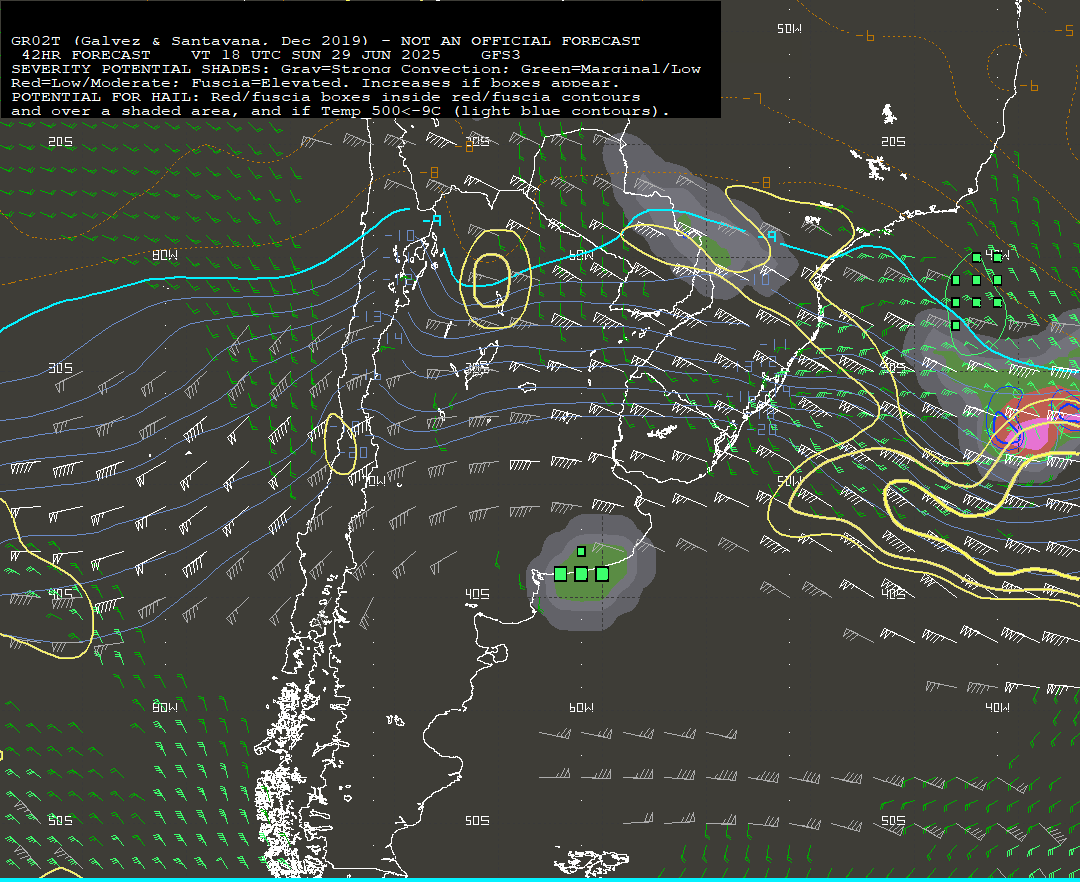Click the inner yellow oval over northern Argentina
This screenshot has width=1080, height=882.
point(492,280)
